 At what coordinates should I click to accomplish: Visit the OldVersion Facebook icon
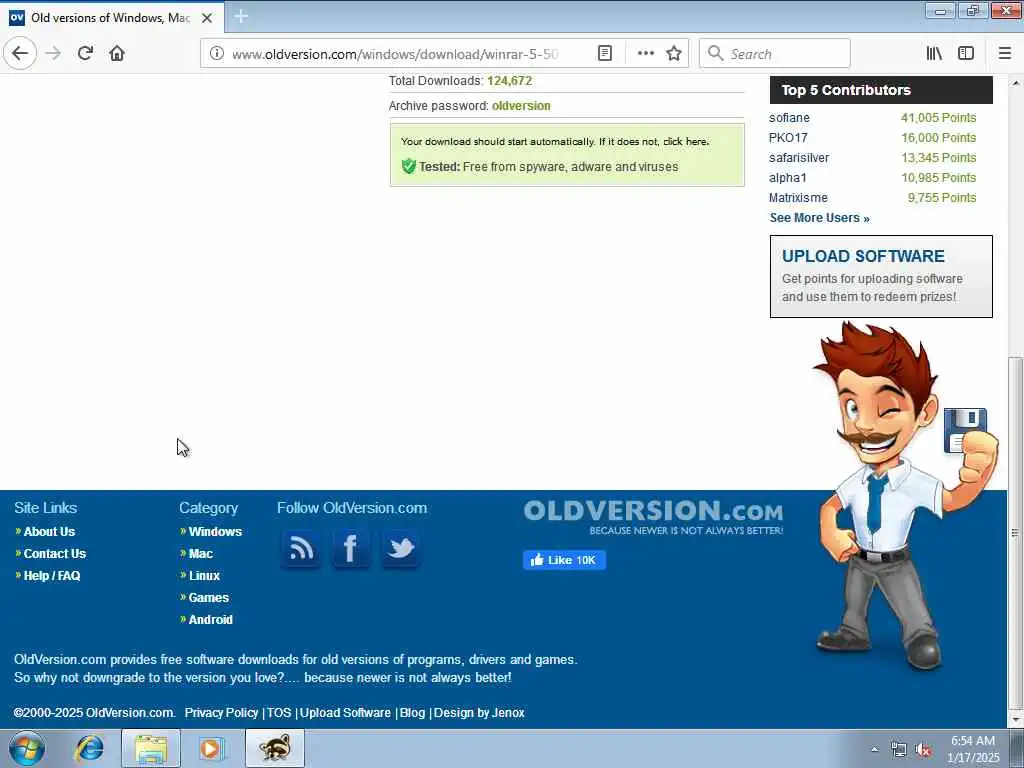351,548
